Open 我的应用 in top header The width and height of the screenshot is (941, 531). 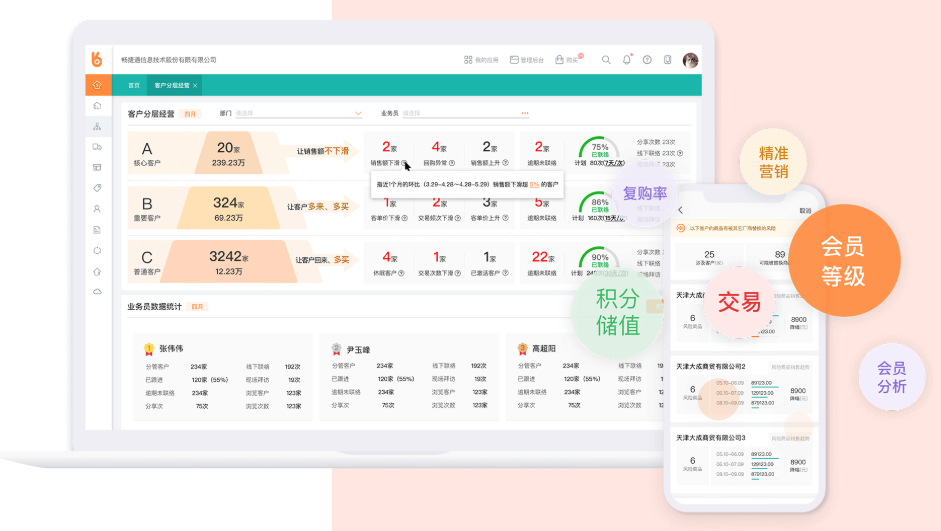481,60
